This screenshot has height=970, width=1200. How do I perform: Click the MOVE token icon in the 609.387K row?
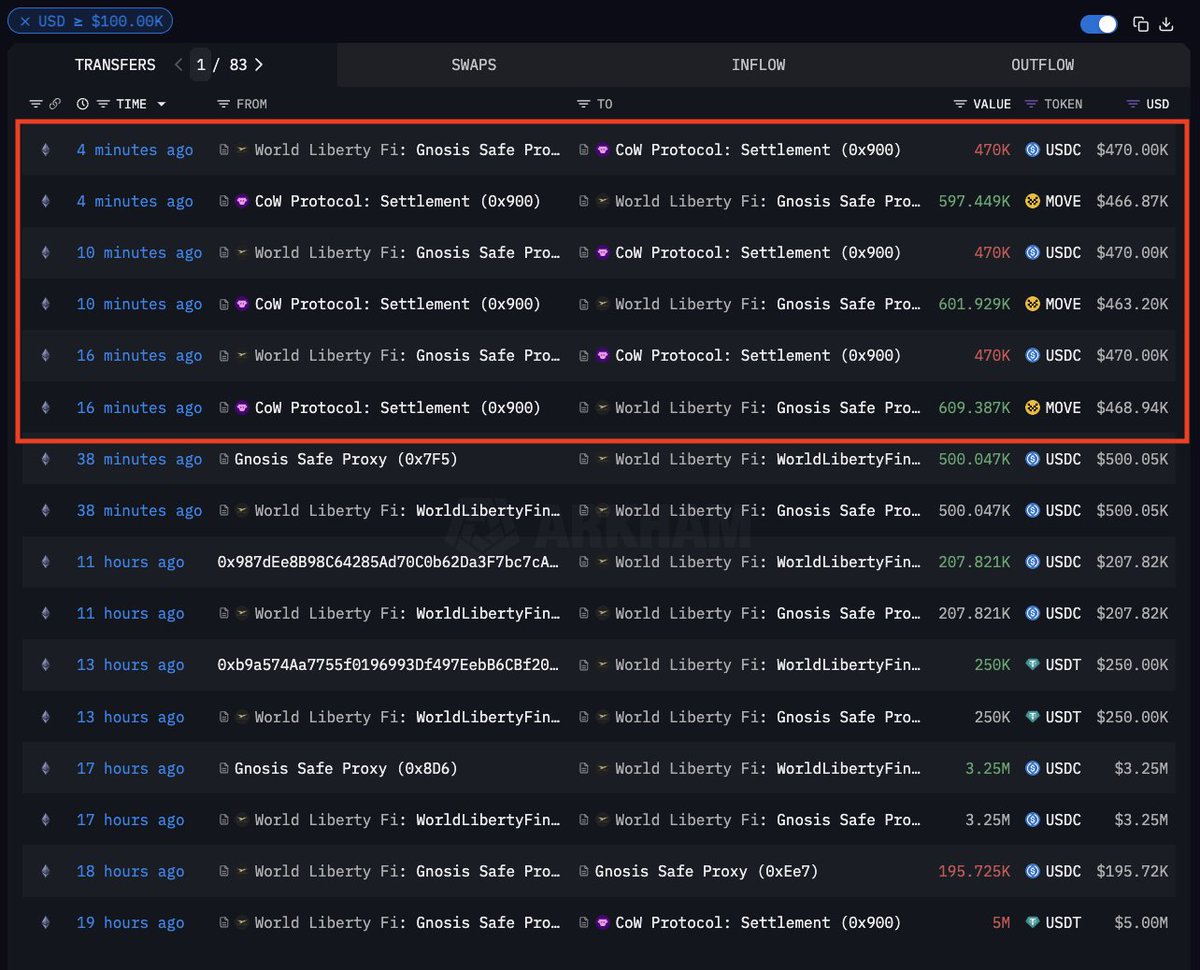click(x=1033, y=408)
